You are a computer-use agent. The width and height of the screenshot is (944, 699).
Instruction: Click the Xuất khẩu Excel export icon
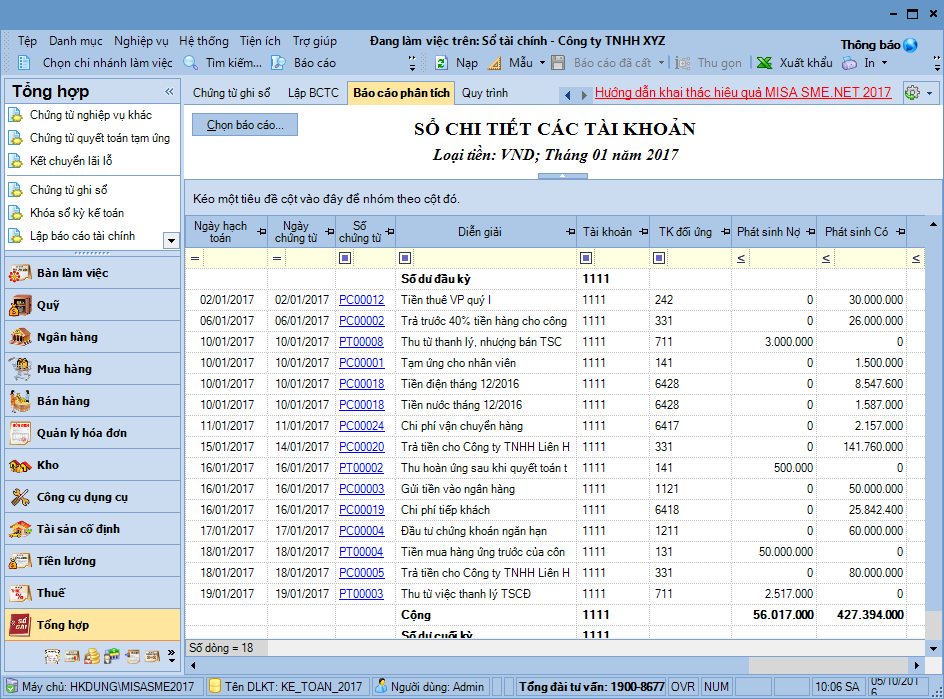point(765,63)
